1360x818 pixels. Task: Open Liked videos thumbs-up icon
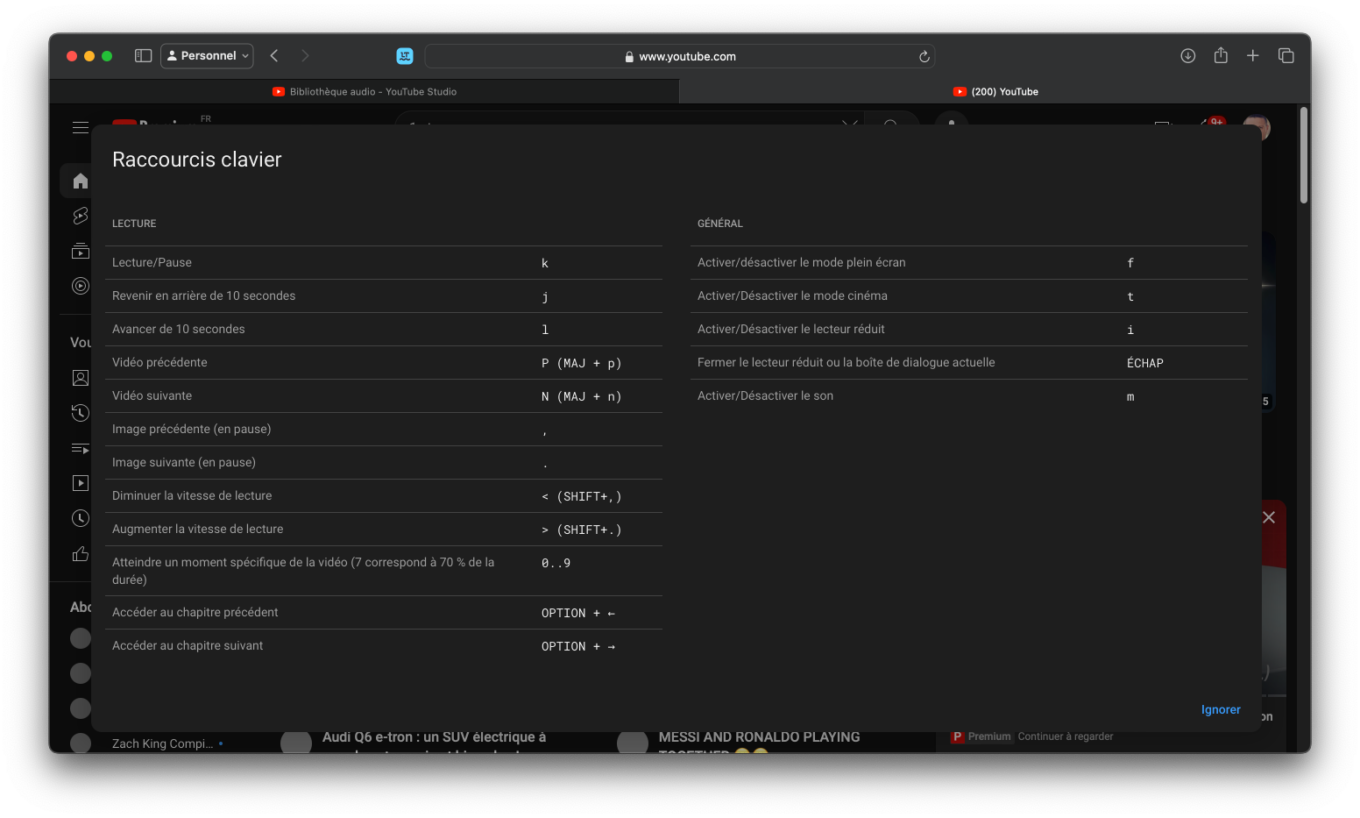80,553
